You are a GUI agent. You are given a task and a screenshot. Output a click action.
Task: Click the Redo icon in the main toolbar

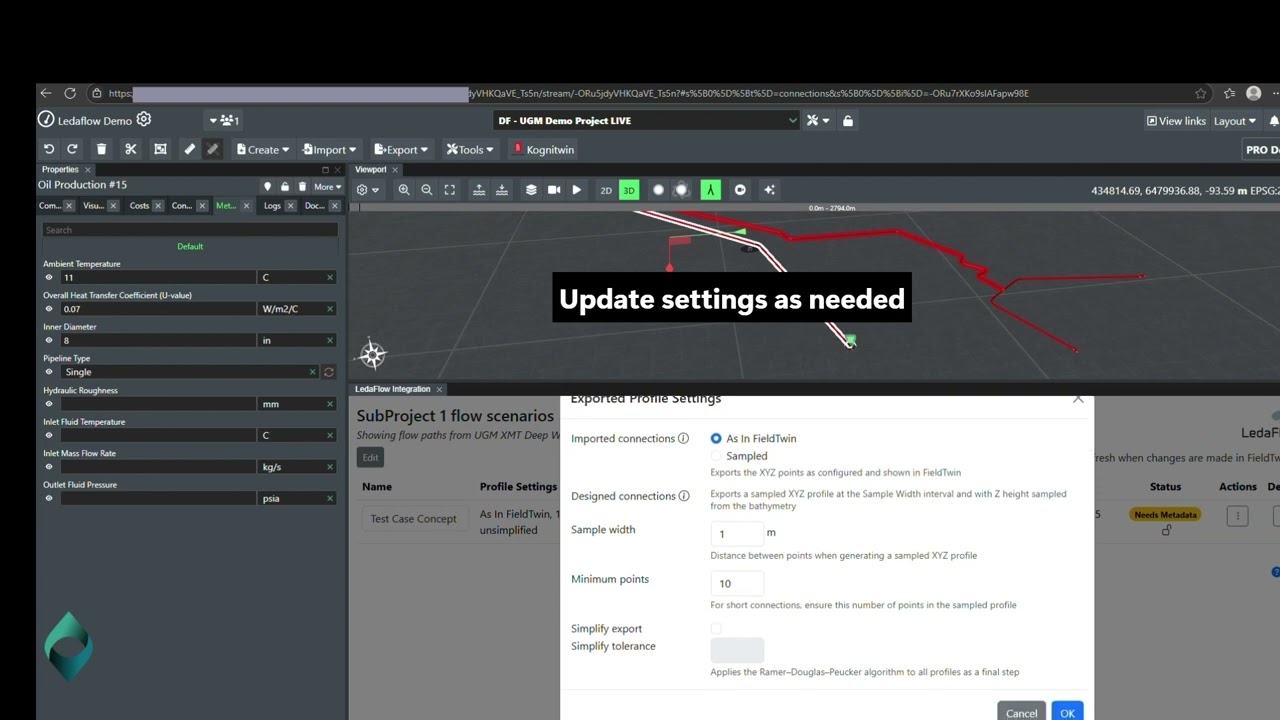click(72, 149)
